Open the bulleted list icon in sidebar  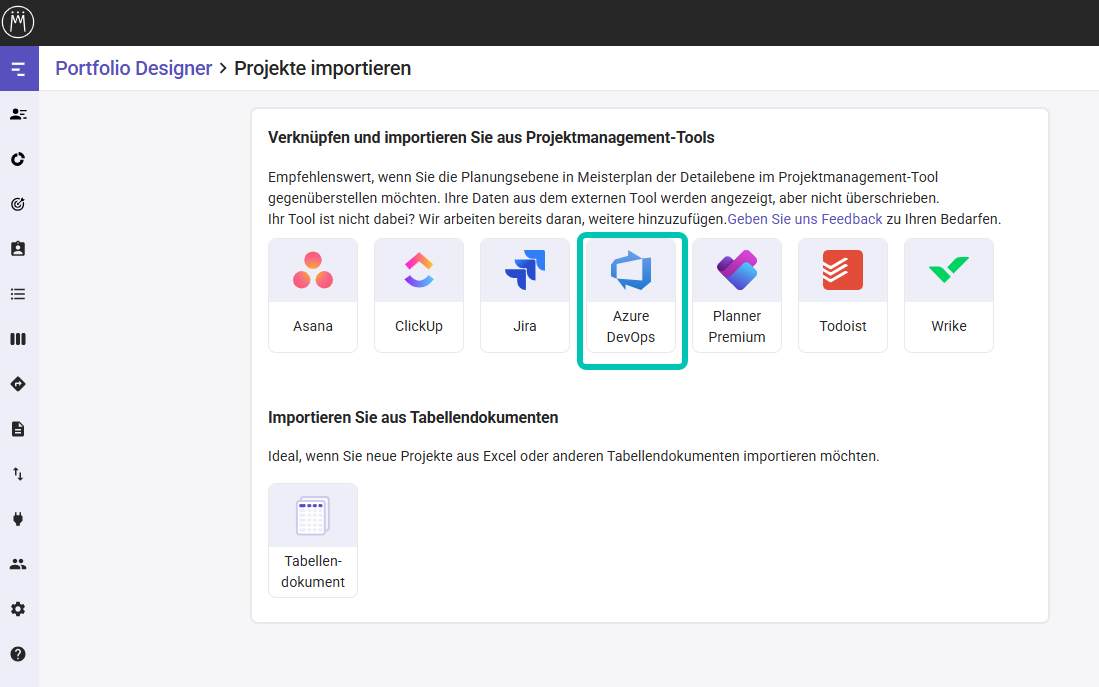pos(18,294)
